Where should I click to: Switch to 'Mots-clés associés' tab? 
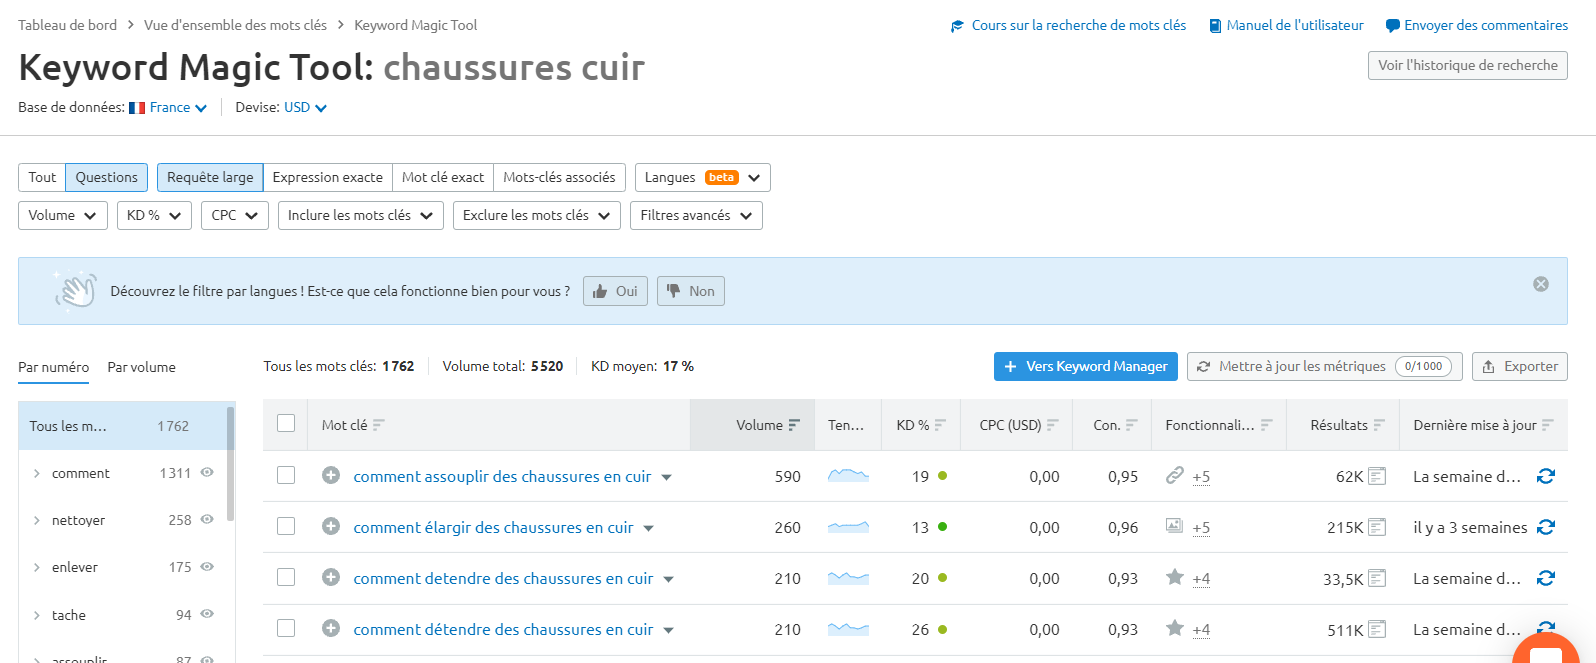(560, 177)
